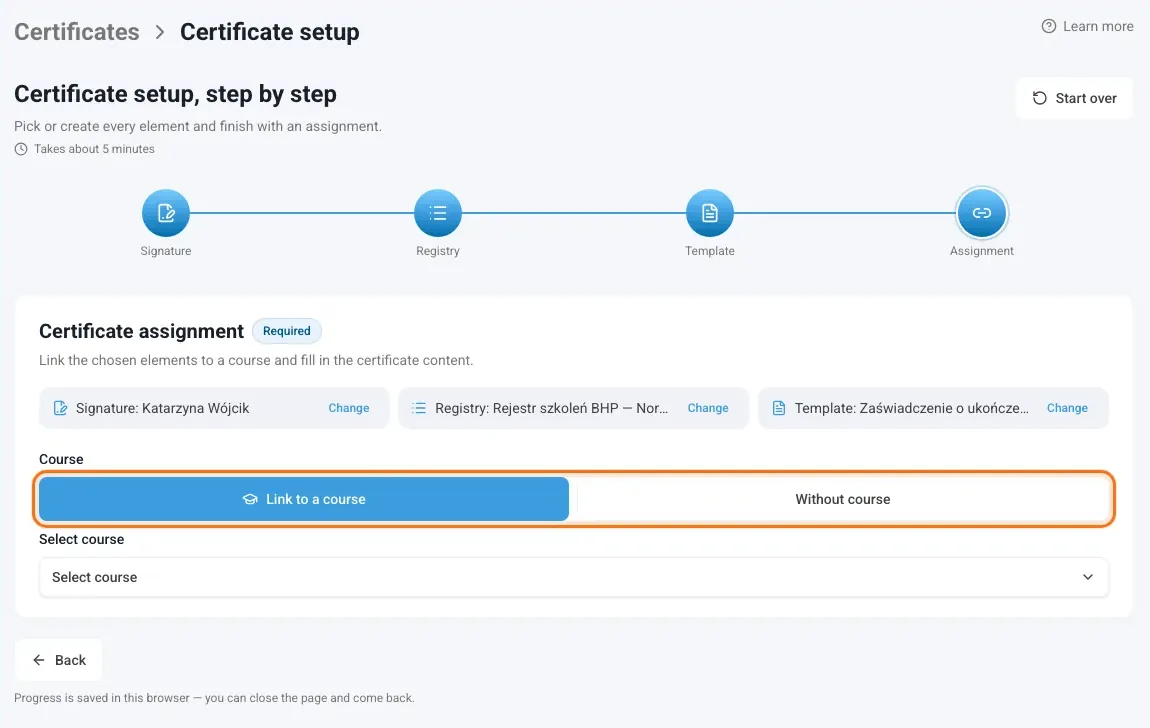1150x728 pixels.
Task: Click the Start over refresh icon
Action: coord(1039,98)
